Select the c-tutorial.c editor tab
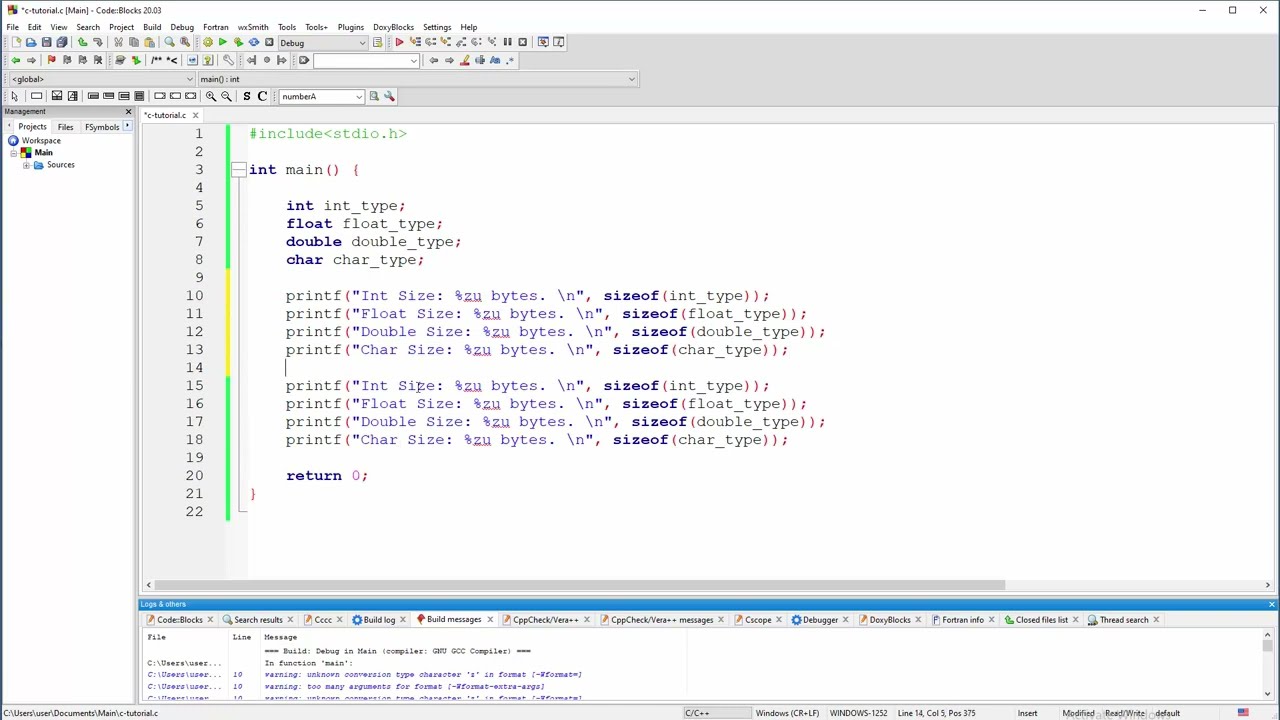The width and height of the screenshot is (1280, 720). coord(165,115)
